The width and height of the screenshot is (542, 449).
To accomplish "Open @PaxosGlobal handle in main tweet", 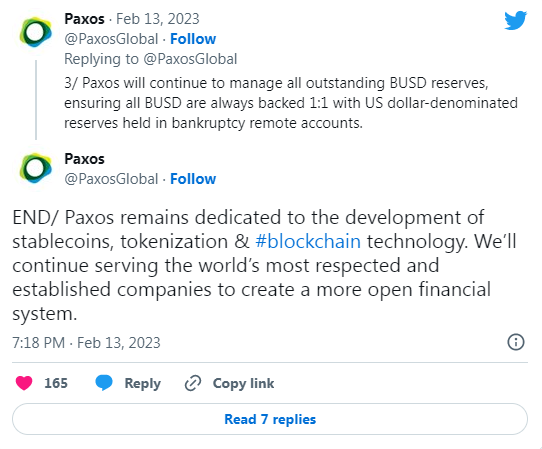I will point(111,179).
